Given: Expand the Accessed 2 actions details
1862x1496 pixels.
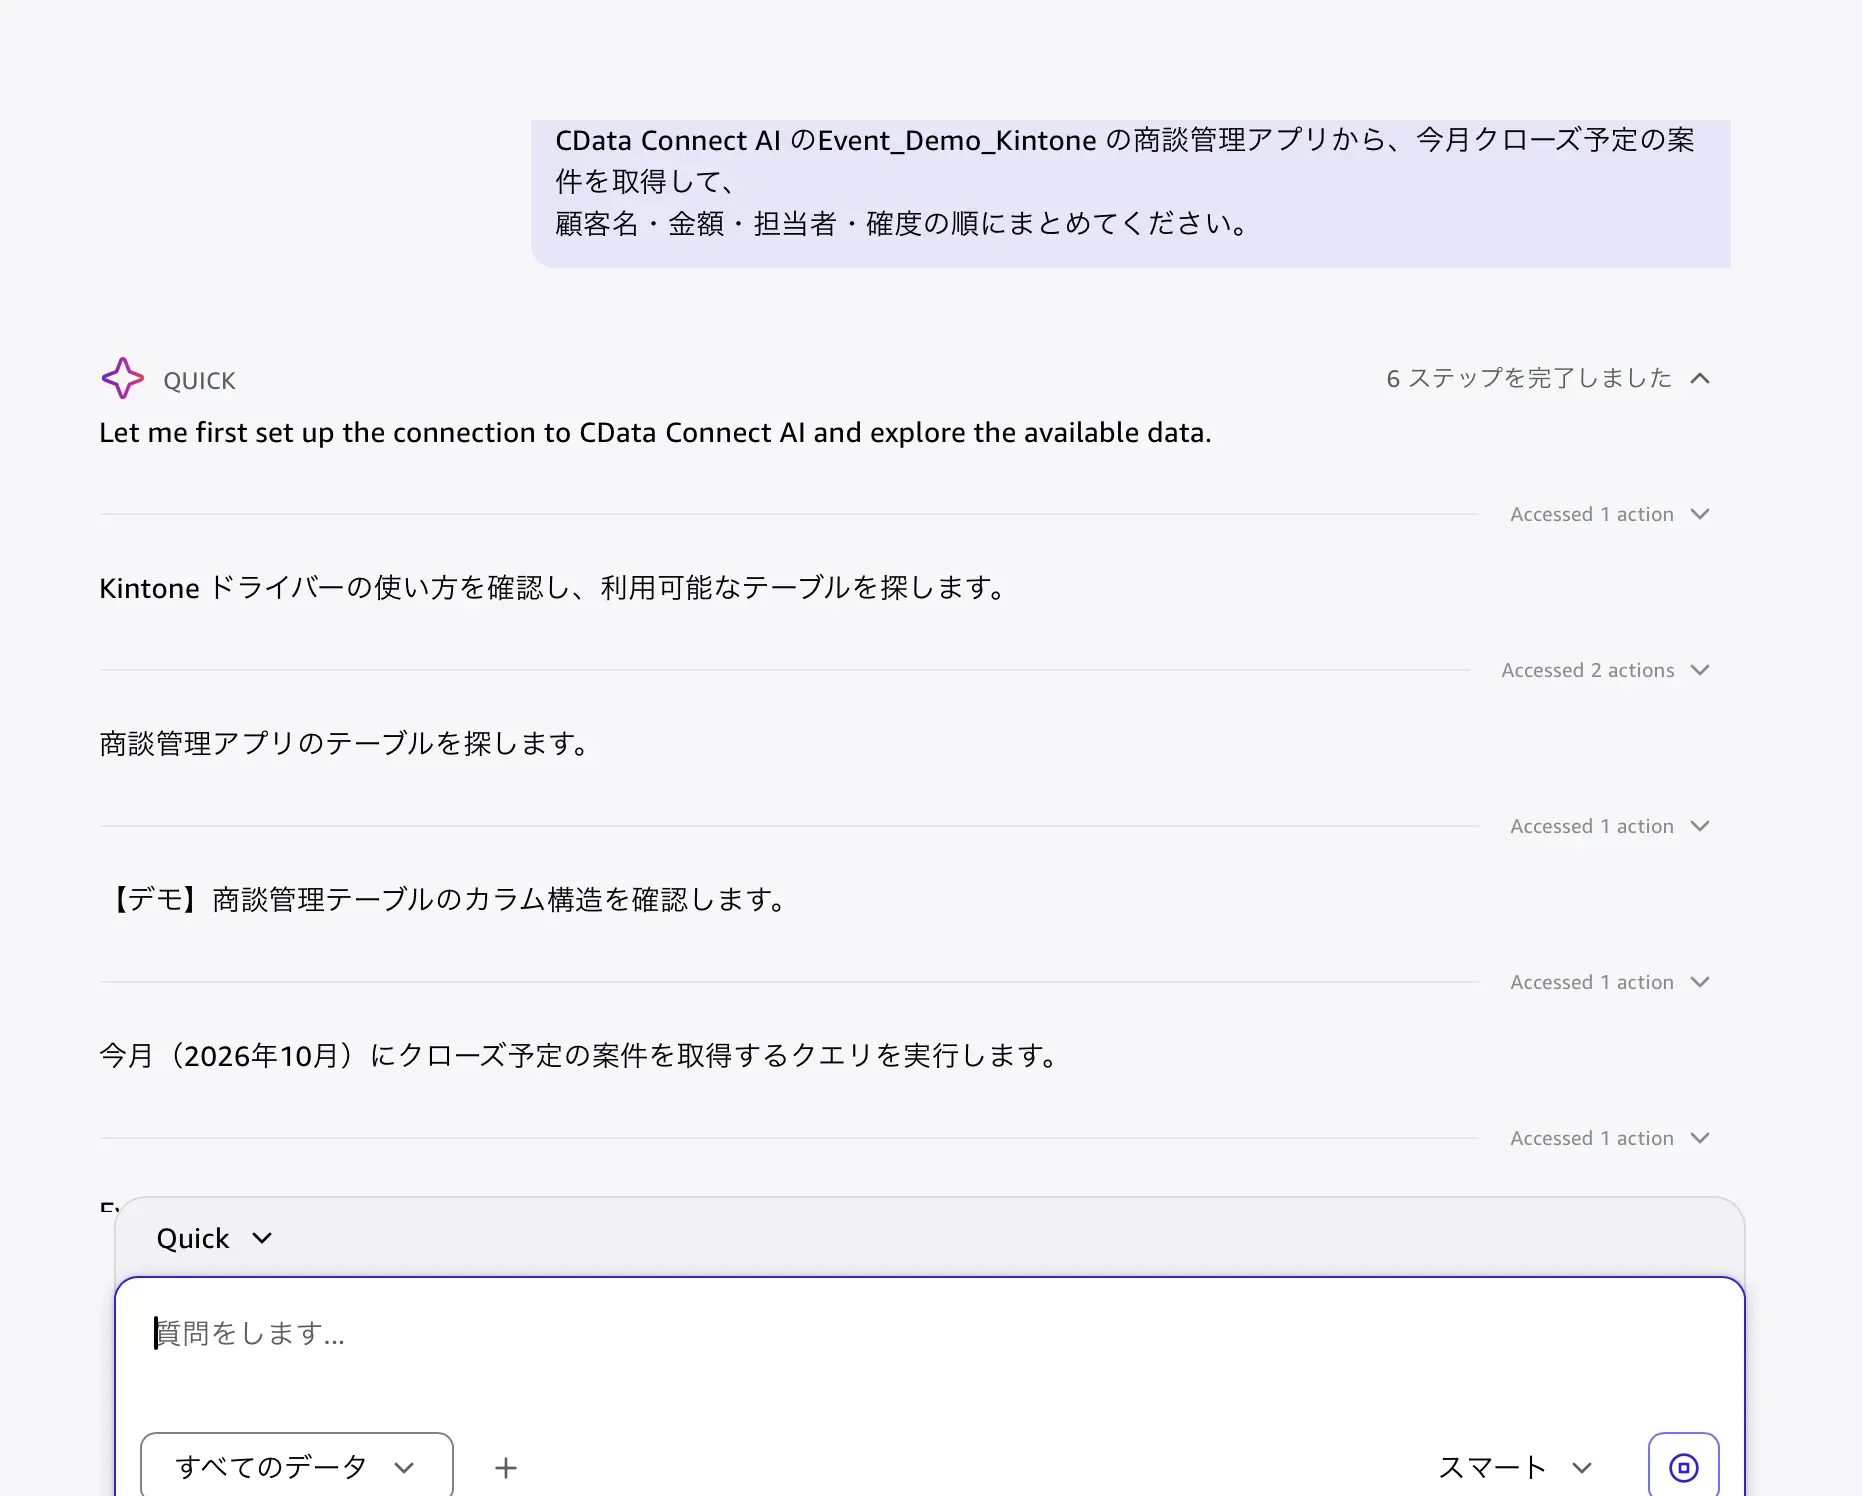Looking at the screenshot, I should 1605,670.
